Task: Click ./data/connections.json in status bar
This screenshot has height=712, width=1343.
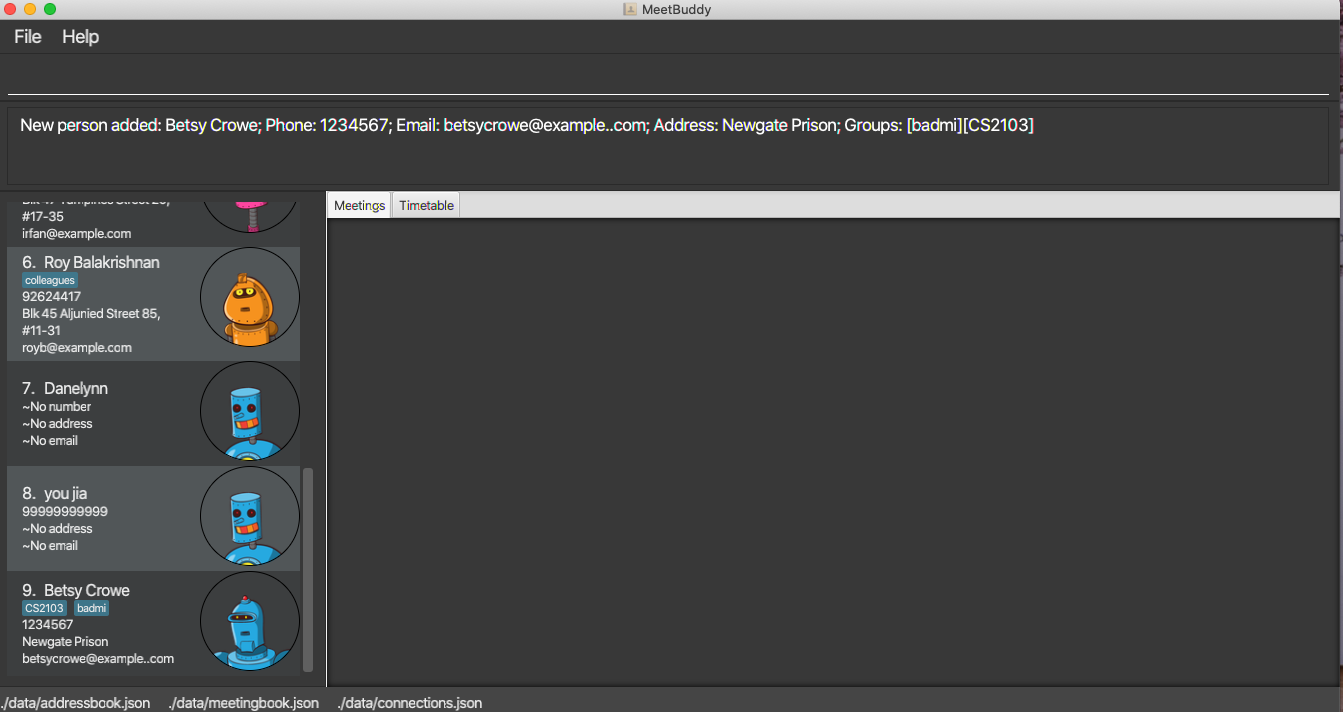Action: tap(410, 703)
